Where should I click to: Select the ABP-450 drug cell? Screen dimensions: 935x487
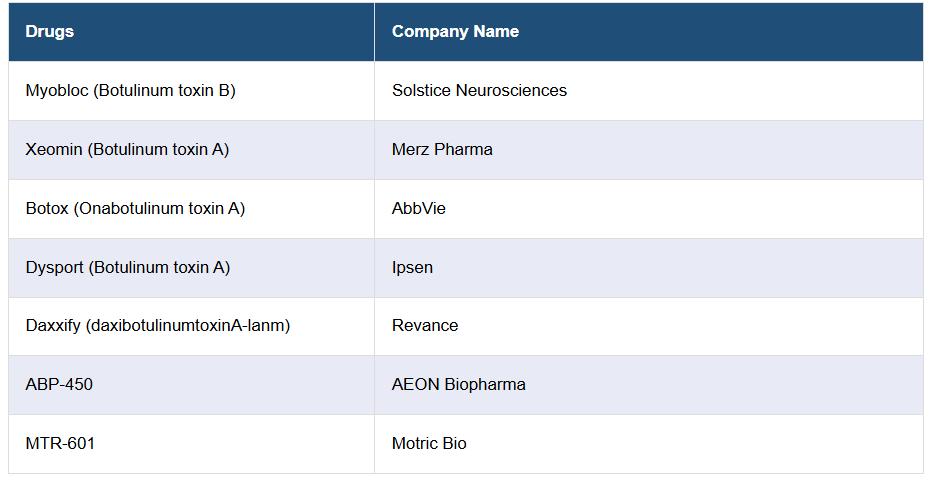point(59,385)
